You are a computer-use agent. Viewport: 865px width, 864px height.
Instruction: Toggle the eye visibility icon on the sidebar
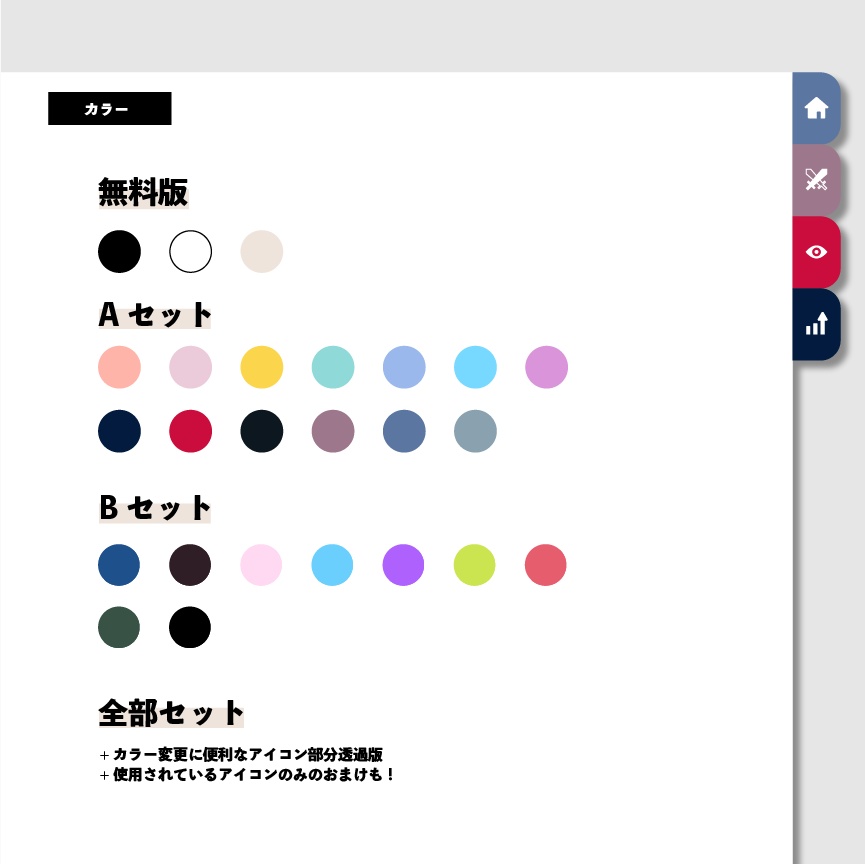pos(817,252)
